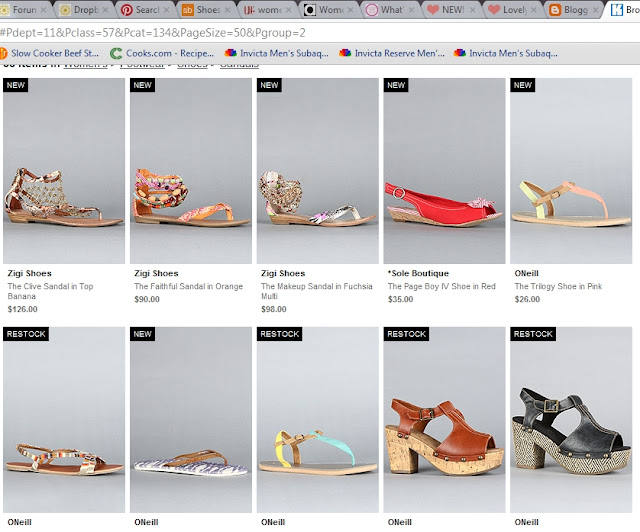
Task: Open the Faithful Sandal in Orange image
Action: point(191,171)
